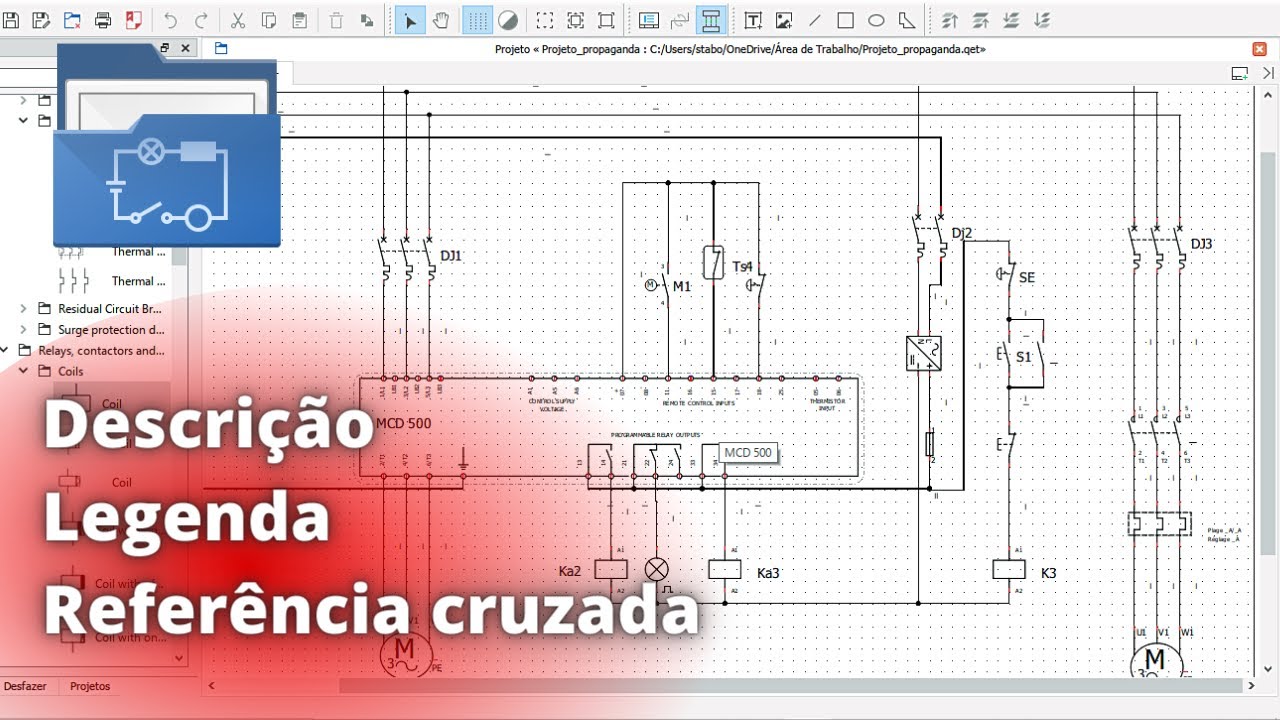Screen dimensions: 1280x720
Task: Float the elements panel with undock icon
Action: point(166,48)
